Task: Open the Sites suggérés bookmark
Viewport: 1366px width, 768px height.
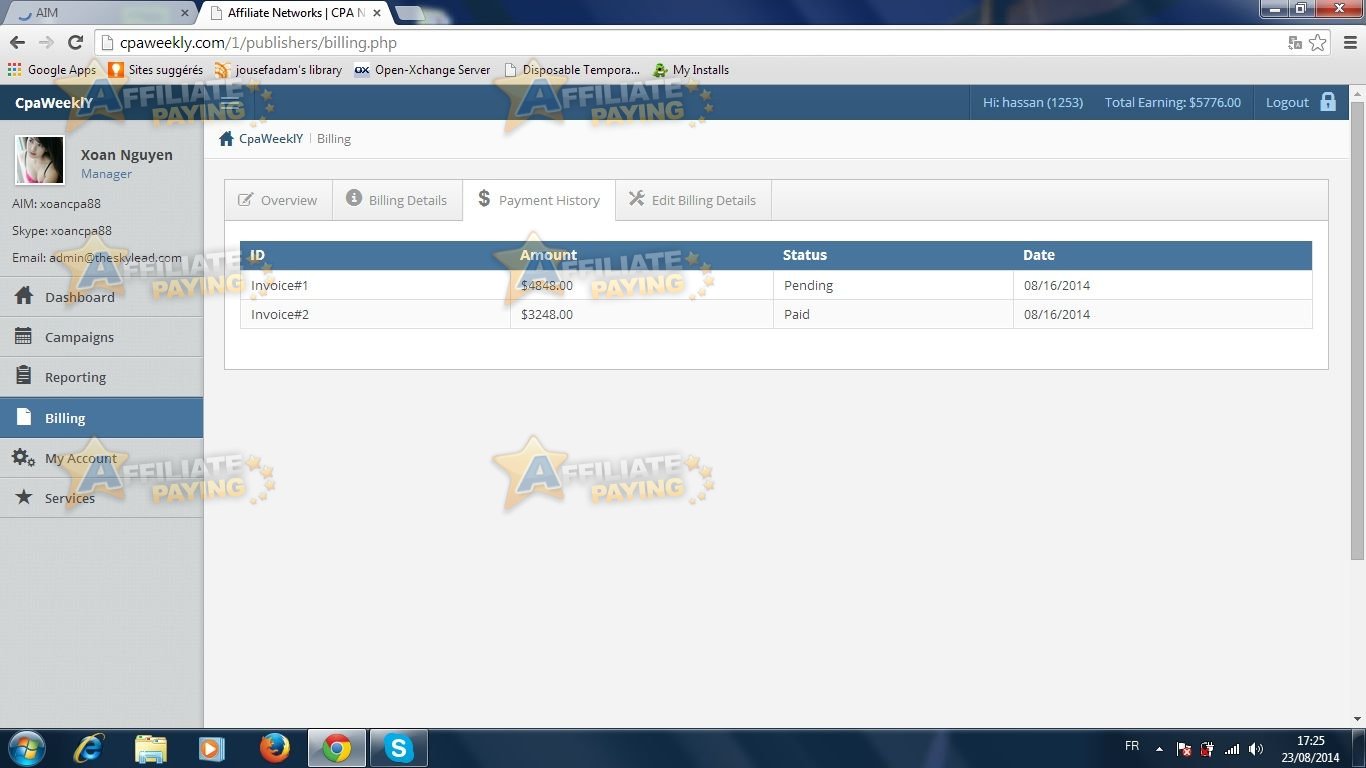Action: click(156, 70)
